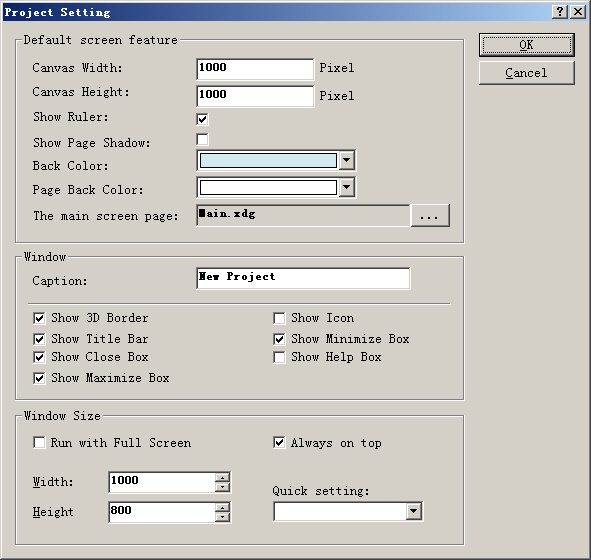Uncheck the Always on top checkbox
Screen dimensions: 591x560
pyautogui.click(x=279, y=442)
